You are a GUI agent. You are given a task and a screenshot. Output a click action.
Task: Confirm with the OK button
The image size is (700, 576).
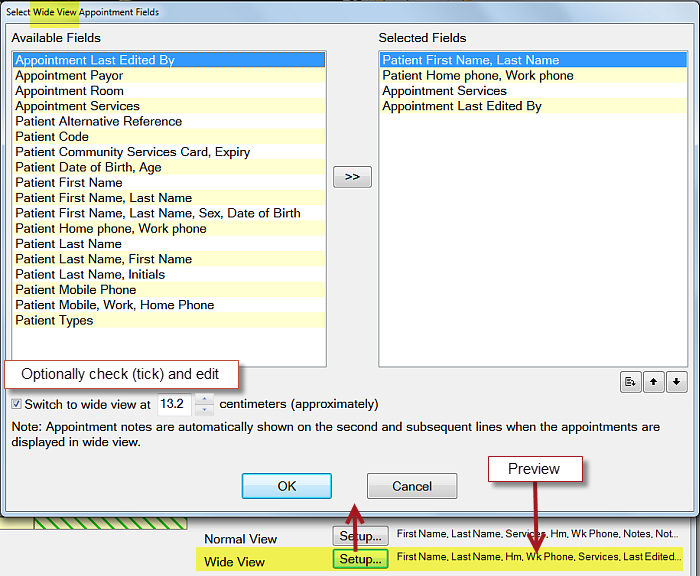pyautogui.click(x=287, y=486)
